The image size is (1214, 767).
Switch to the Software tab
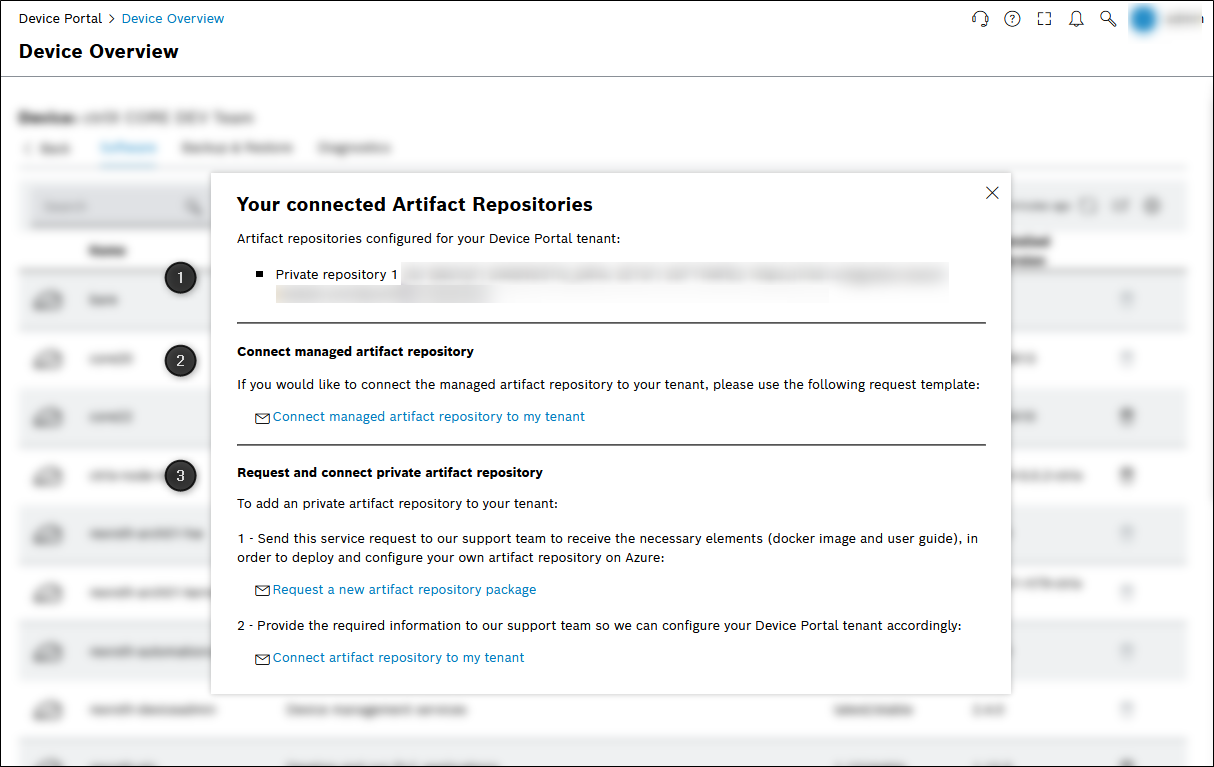click(128, 148)
